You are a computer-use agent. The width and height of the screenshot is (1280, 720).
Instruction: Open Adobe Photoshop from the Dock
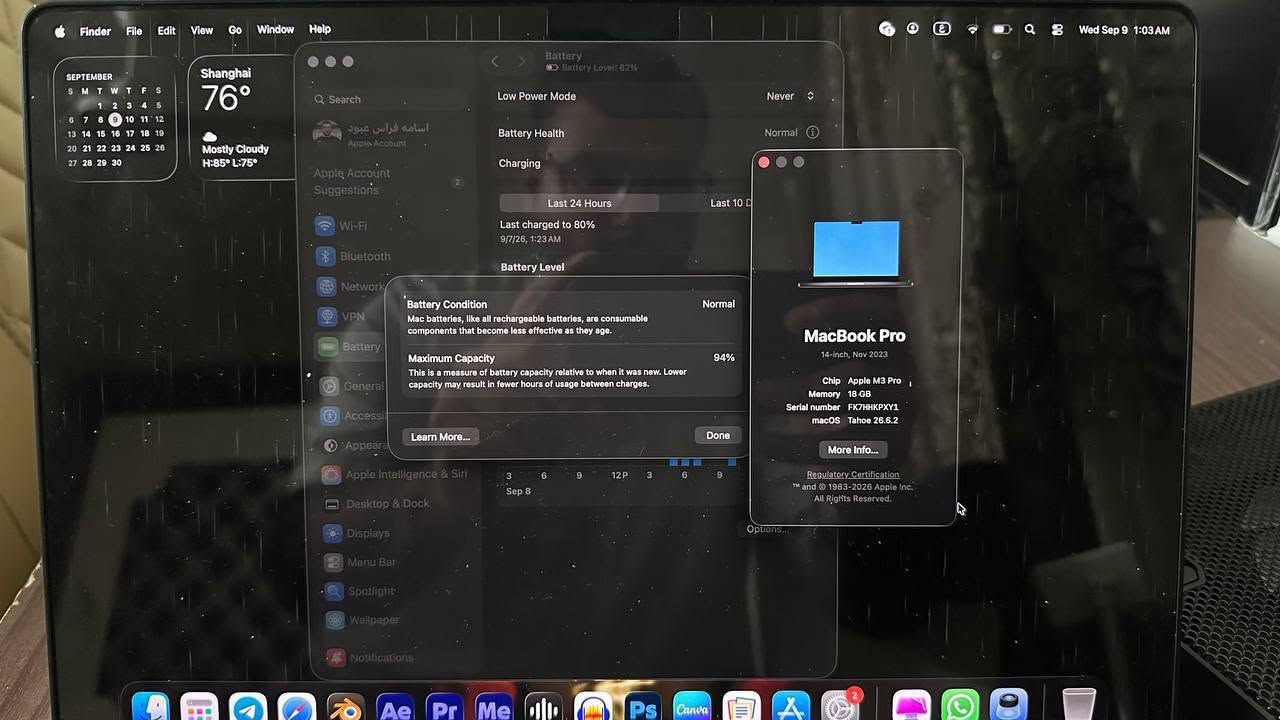point(642,707)
